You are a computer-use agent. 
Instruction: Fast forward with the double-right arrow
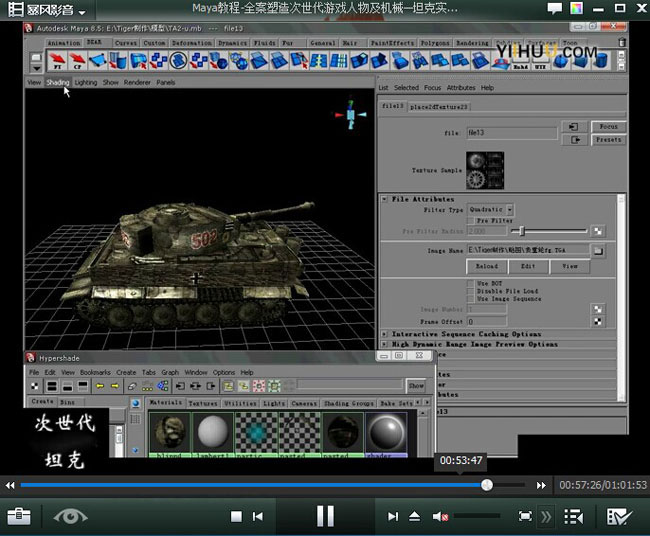[541, 485]
